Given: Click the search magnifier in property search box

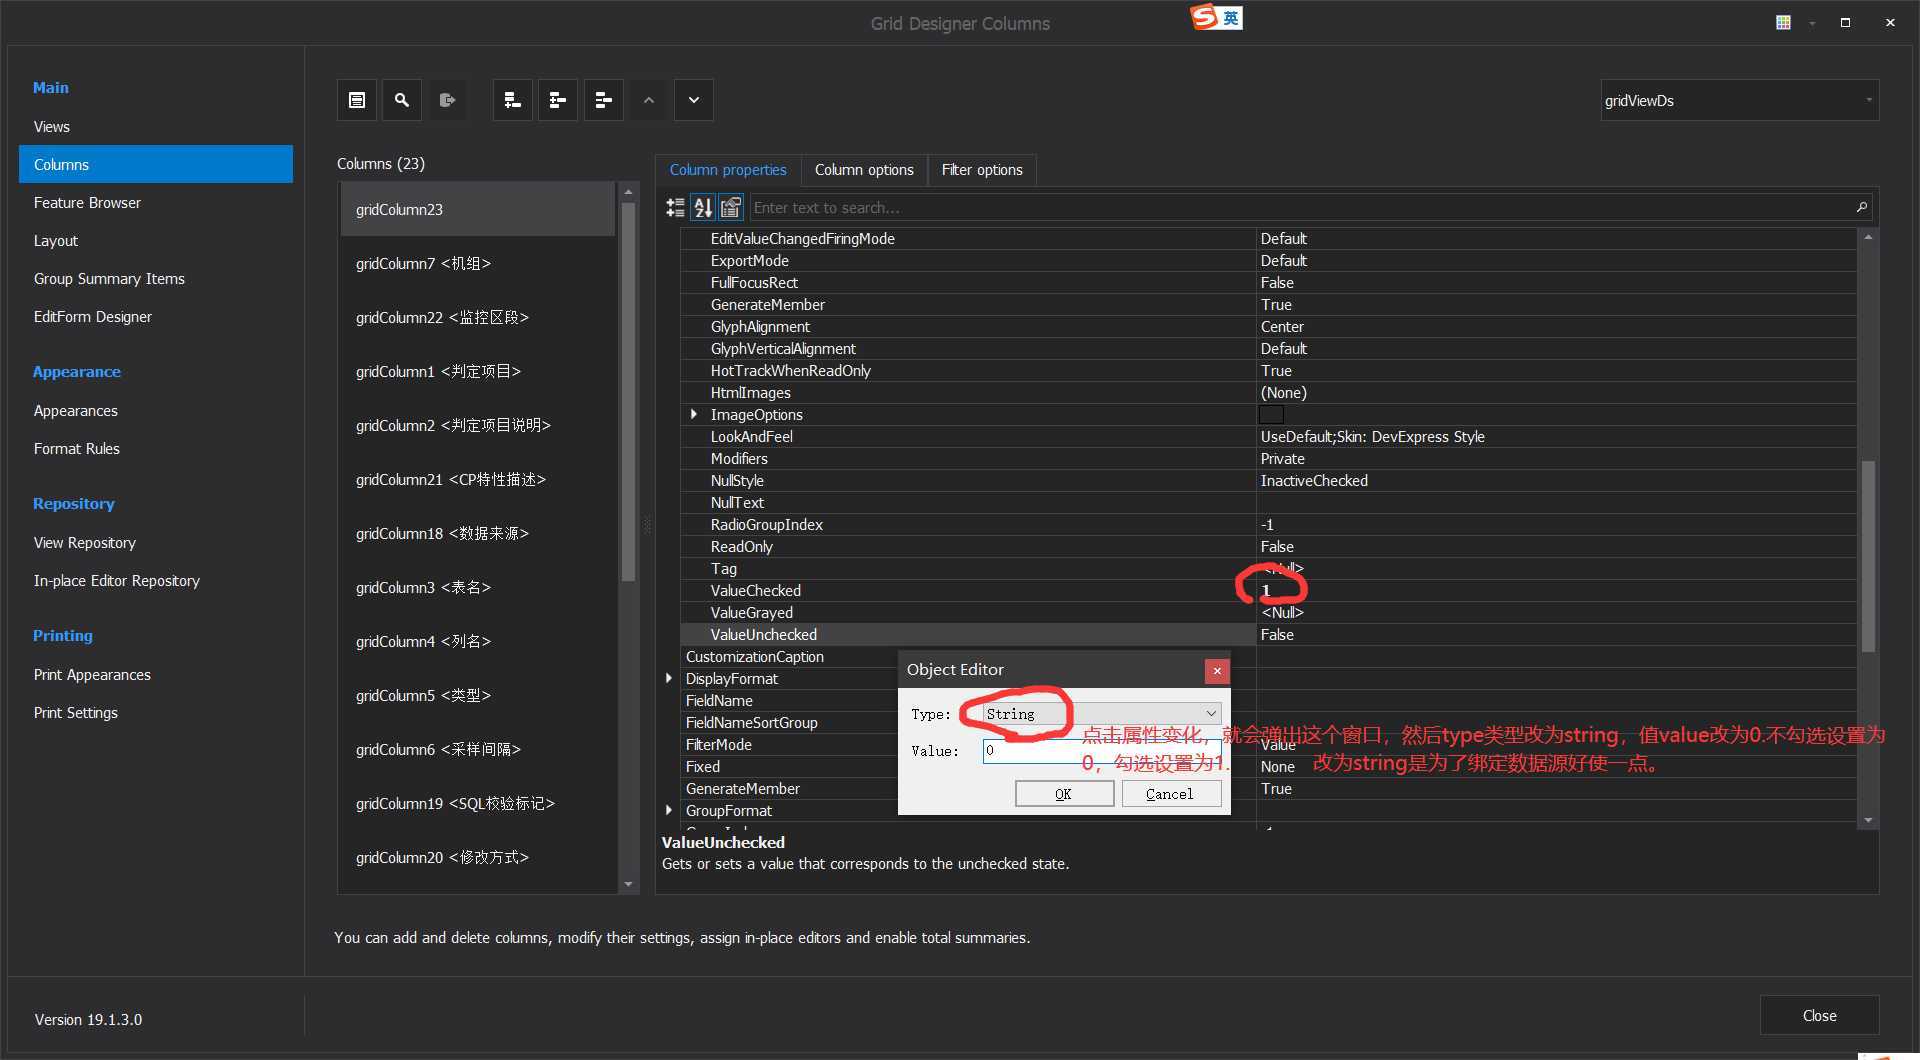Looking at the screenshot, I should pyautogui.click(x=1861, y=207).
